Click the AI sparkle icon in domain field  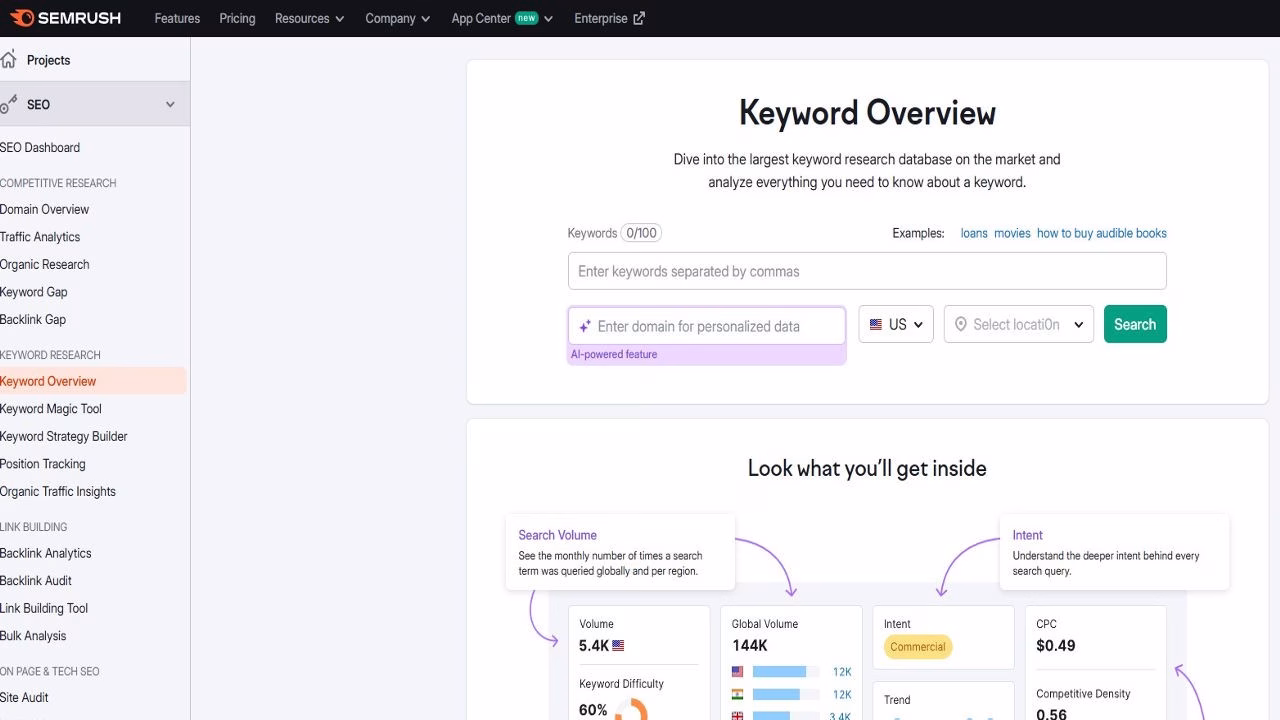click(x=584, y=326)
